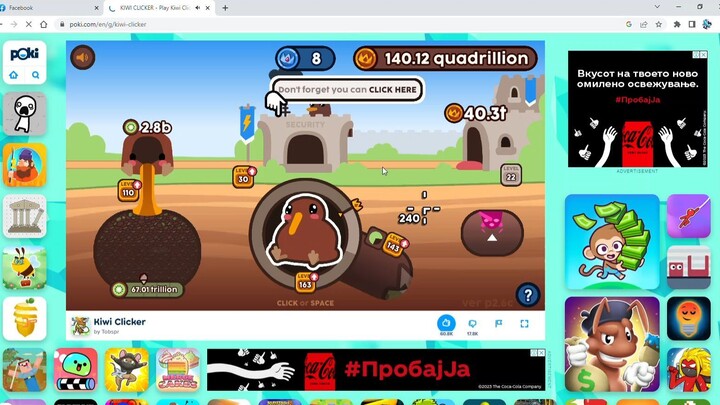Close the right Coca-Cola advertisement
Viewport: 720px width, 405px height.
703,54
